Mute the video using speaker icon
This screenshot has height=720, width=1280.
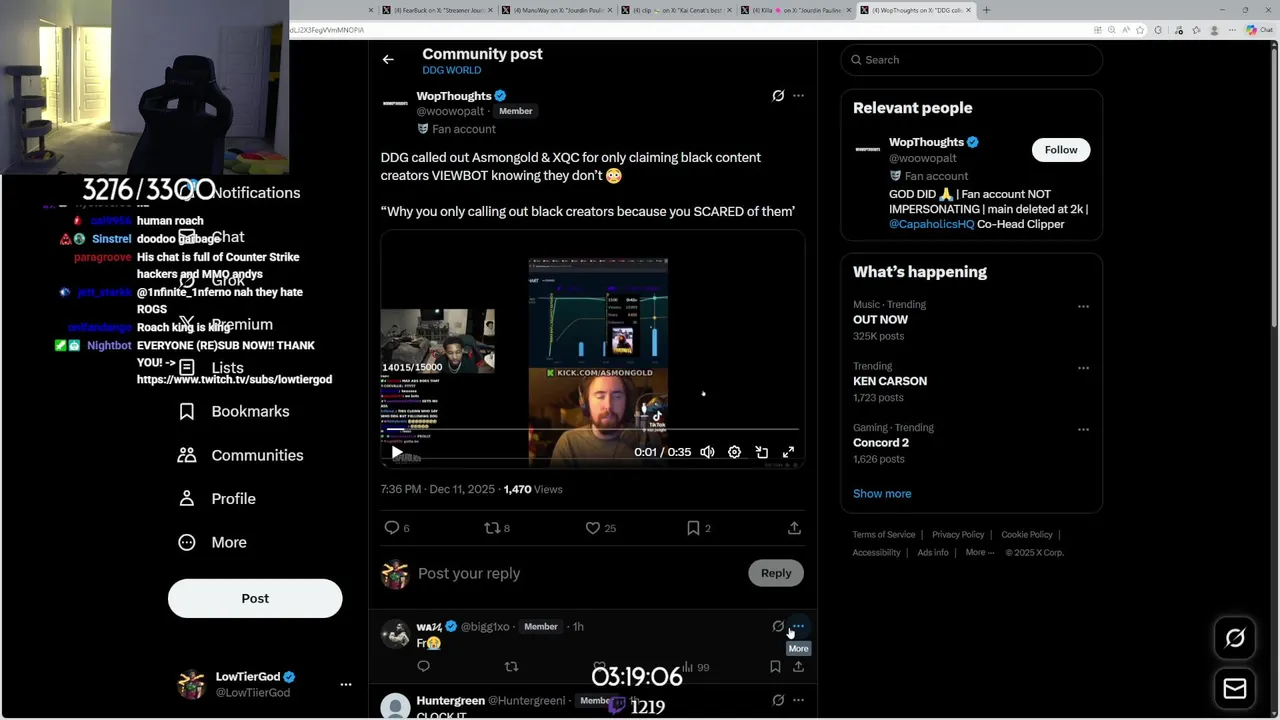click(x=707, y=452)
